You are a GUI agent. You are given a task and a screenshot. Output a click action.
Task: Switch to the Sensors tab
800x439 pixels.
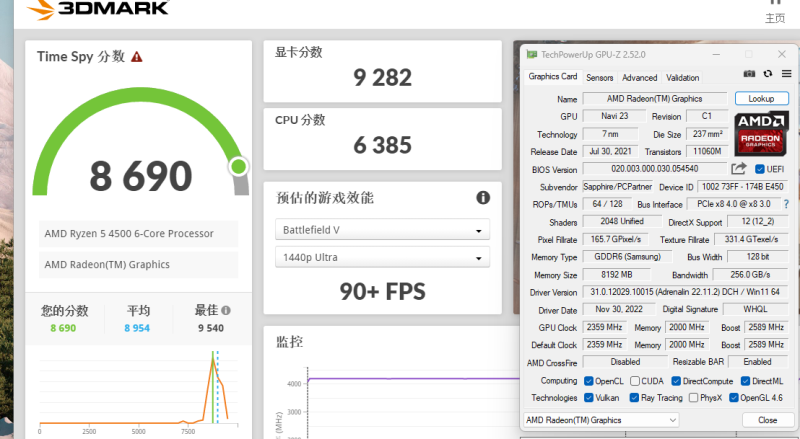(x=599, y=78)
